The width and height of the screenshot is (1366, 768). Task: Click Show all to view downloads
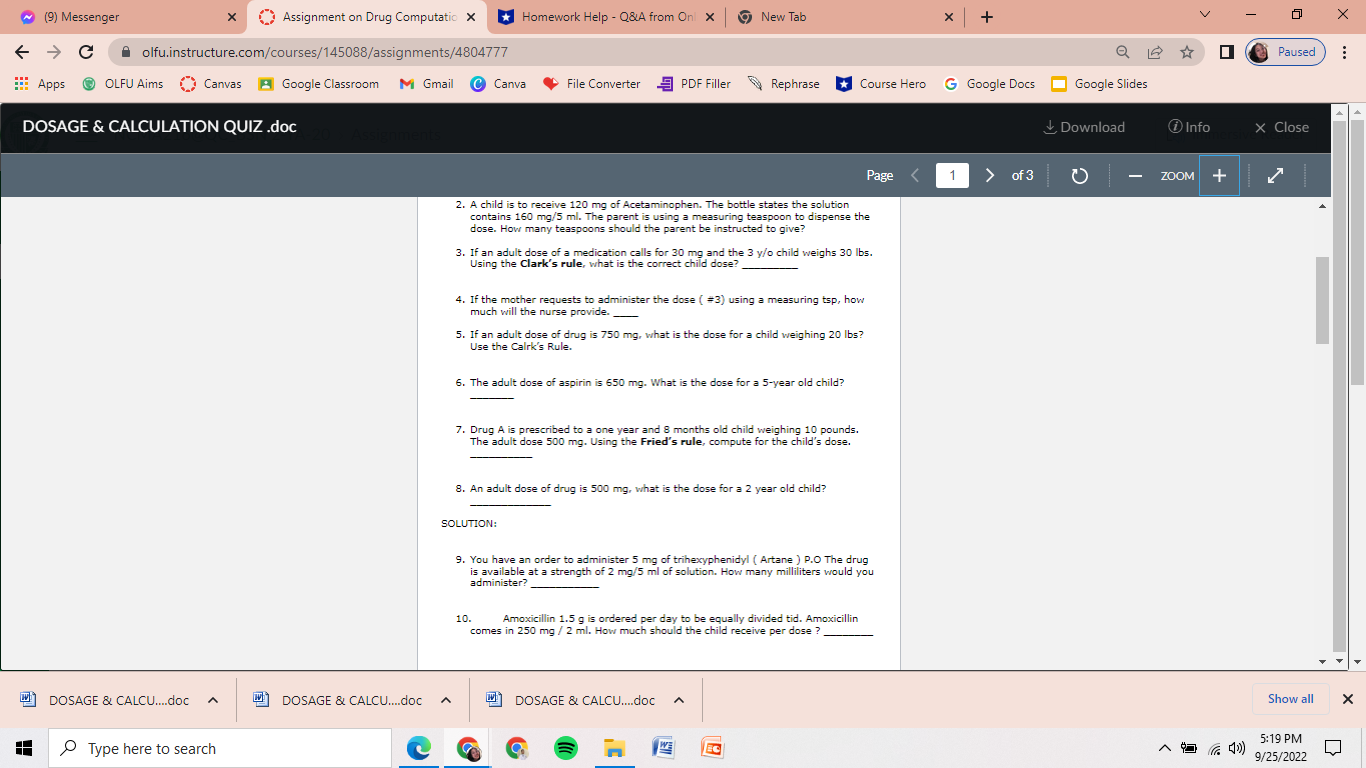pos(1290,699)
